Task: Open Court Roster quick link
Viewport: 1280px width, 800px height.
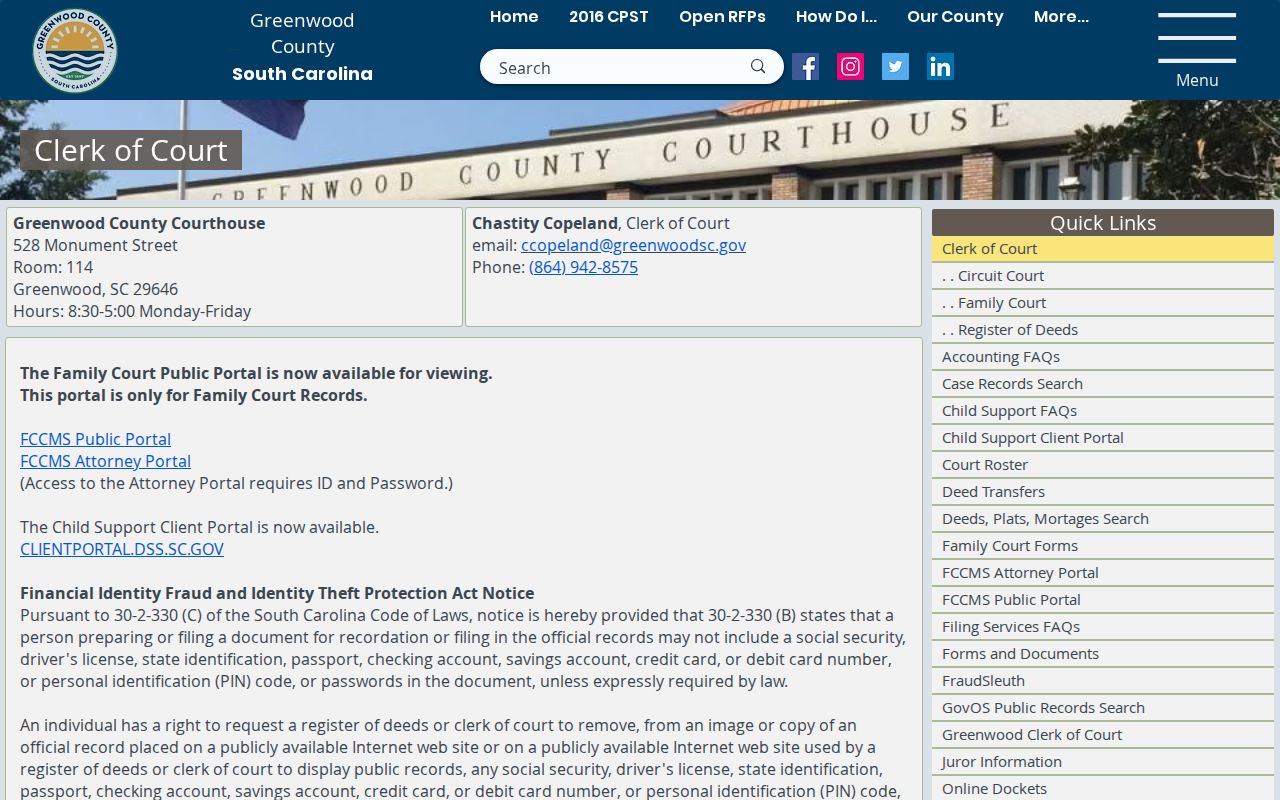Action: pos(1103,465)
